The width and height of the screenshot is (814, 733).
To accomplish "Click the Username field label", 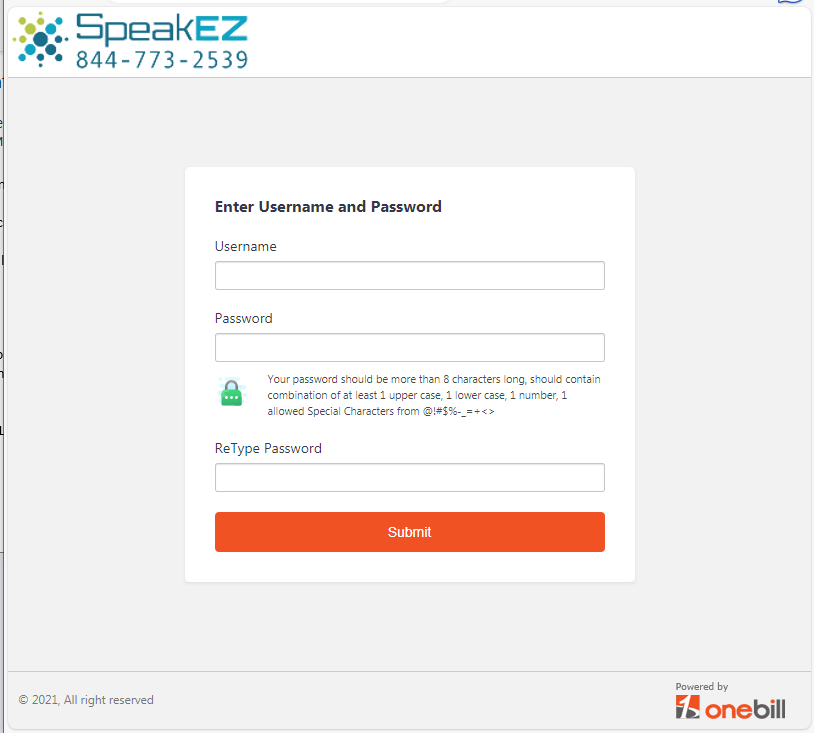I will point(246,247).
